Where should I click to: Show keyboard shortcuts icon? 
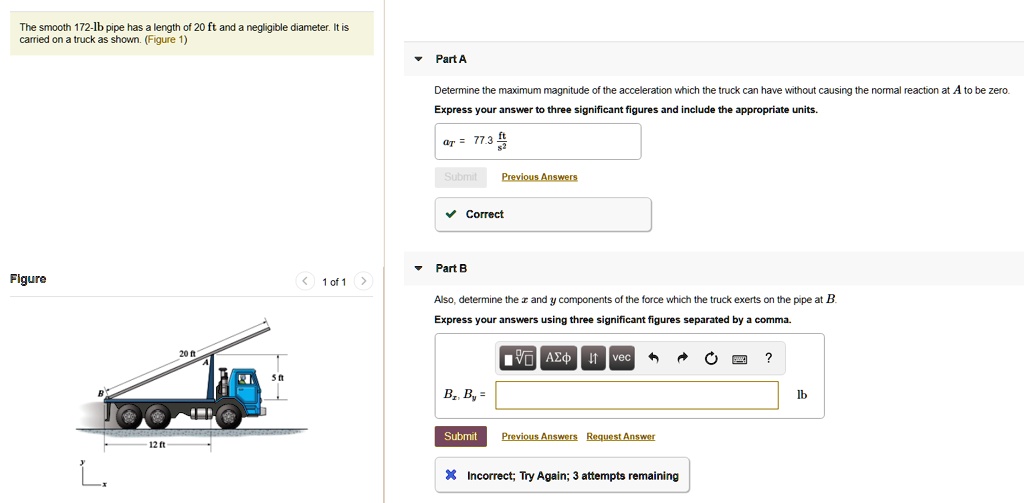point(740,359)
